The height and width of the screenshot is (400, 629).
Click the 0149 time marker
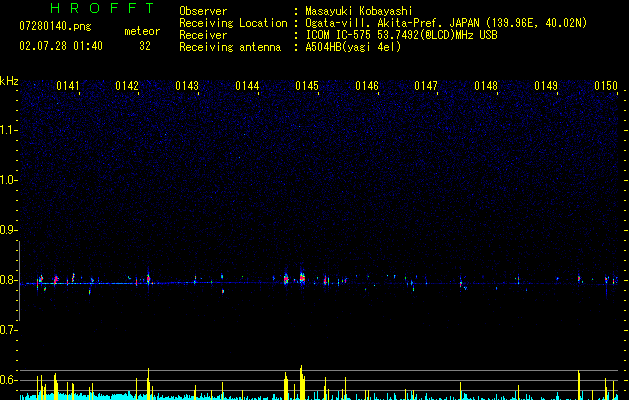[546, 86]
